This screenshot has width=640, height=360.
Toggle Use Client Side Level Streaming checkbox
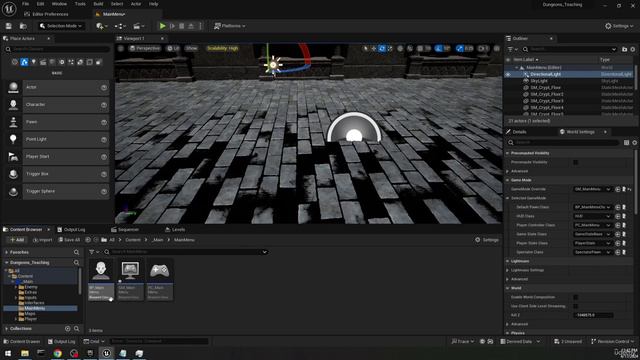(576, 306)
